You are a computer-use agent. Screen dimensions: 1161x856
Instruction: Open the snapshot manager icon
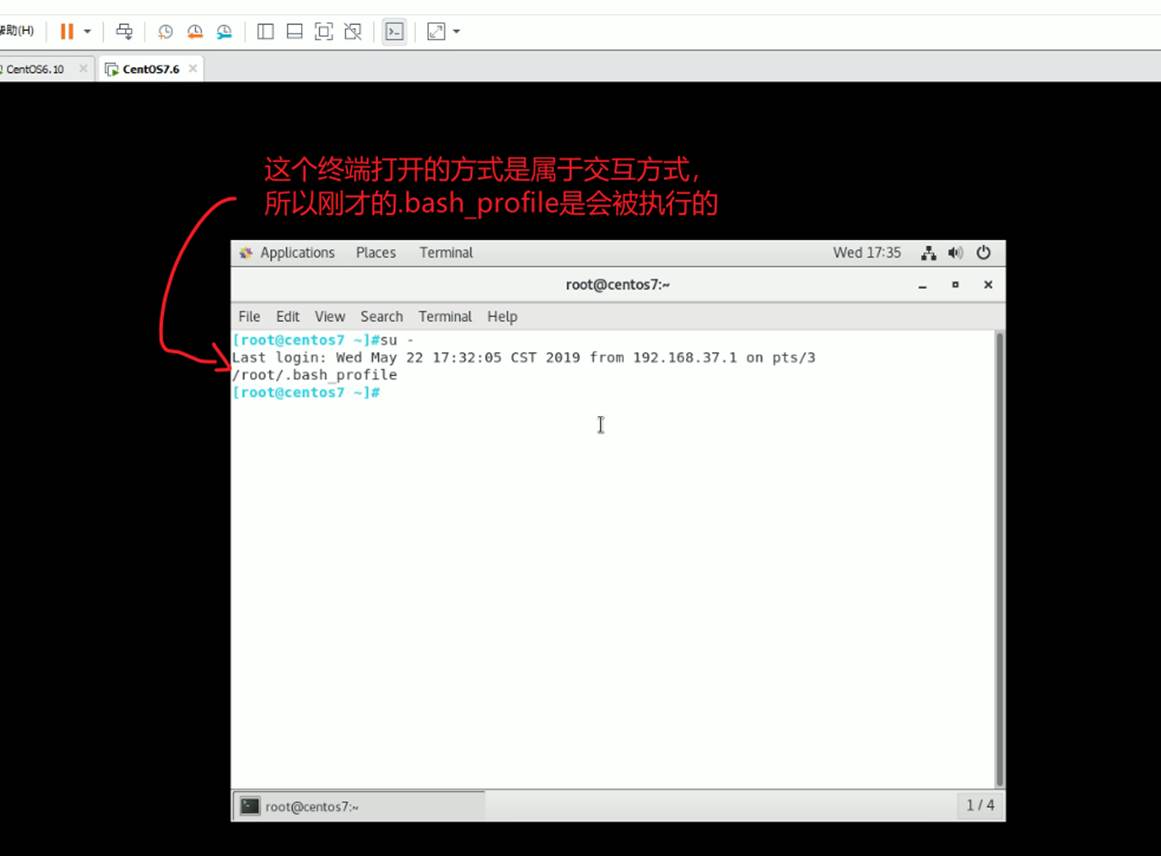pyautogui.click(x=224, y=32)
